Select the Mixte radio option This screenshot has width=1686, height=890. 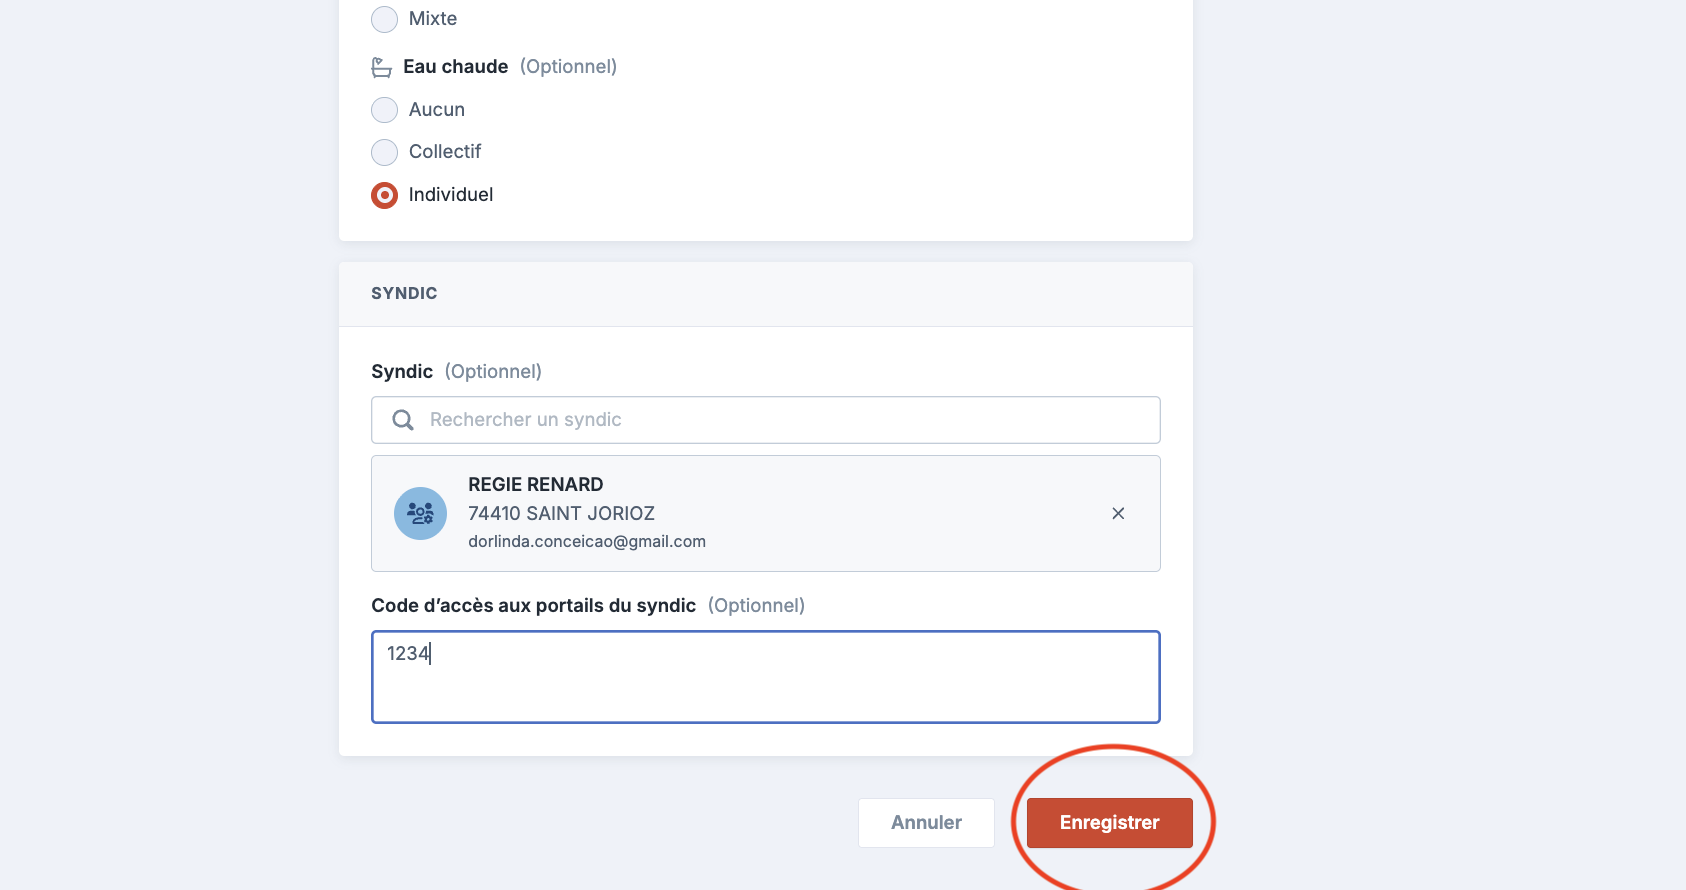tap(385, 19)
